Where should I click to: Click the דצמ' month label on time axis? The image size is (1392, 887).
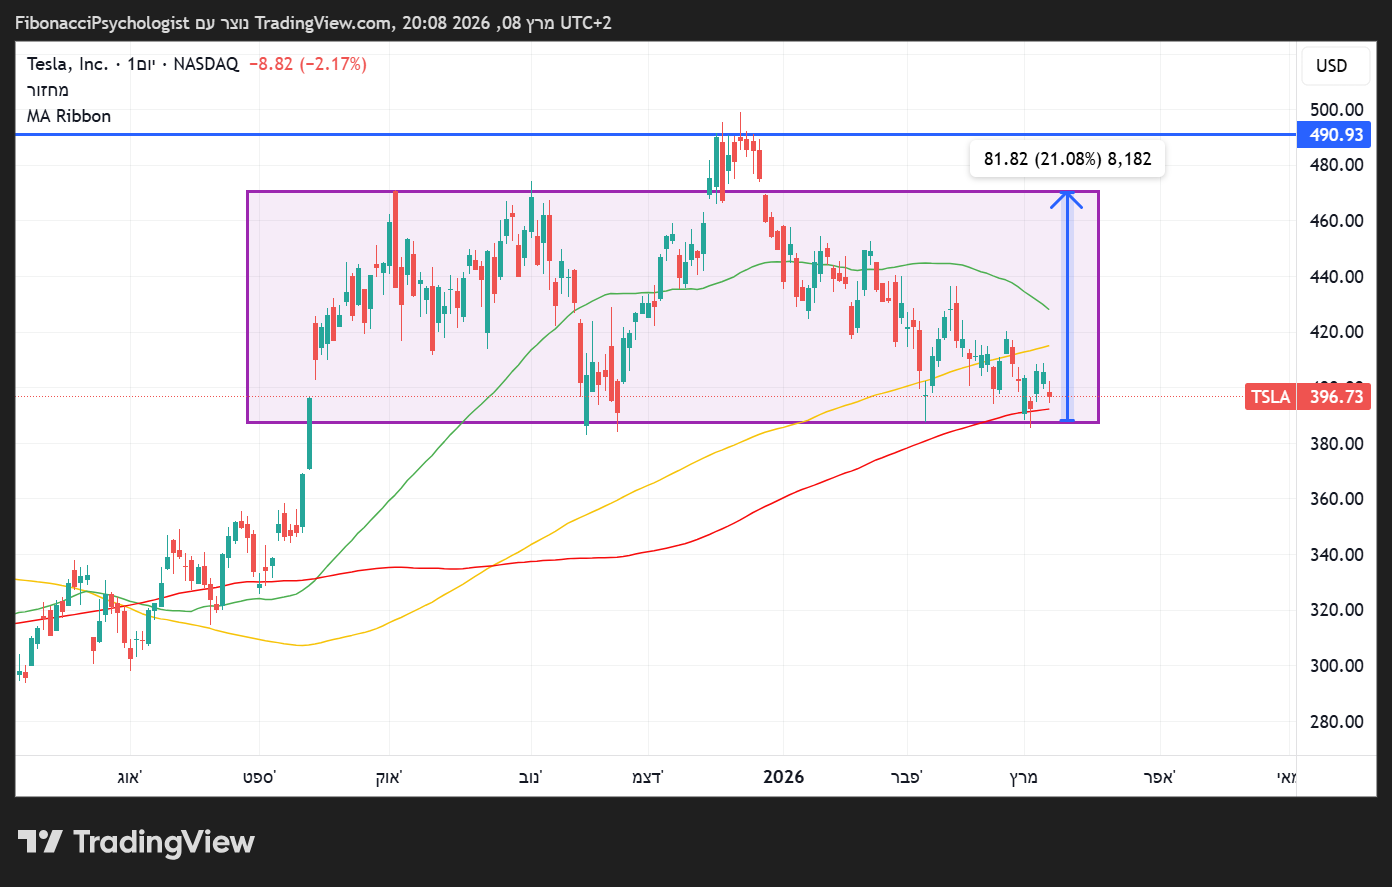coord(648,777)
